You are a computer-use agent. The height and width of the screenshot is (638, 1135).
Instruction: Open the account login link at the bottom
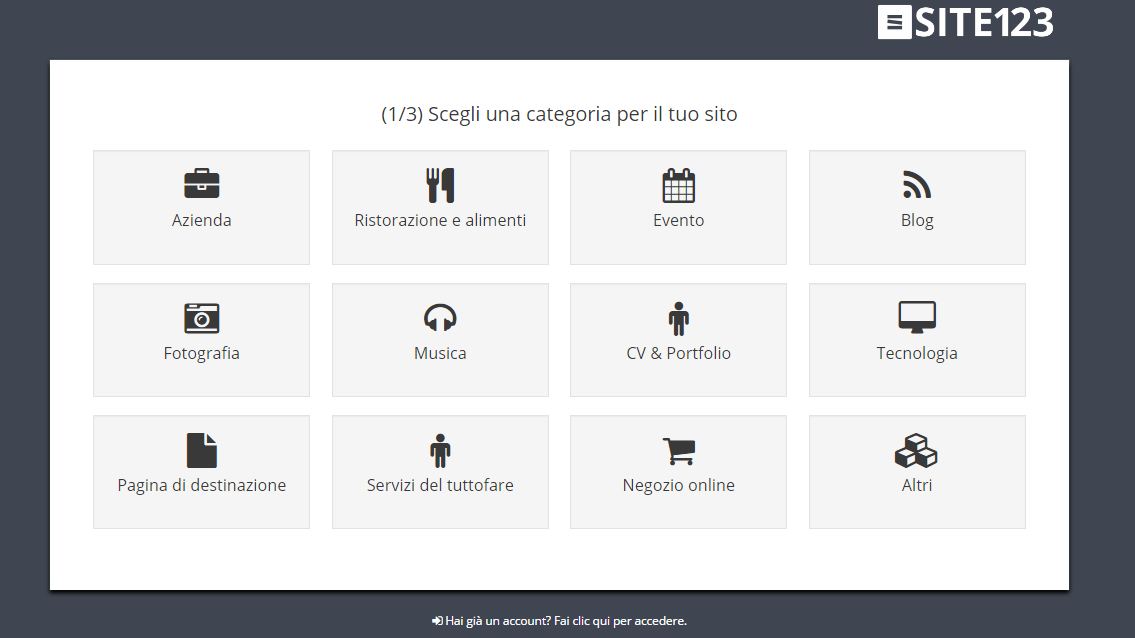(x=566, y=621)
